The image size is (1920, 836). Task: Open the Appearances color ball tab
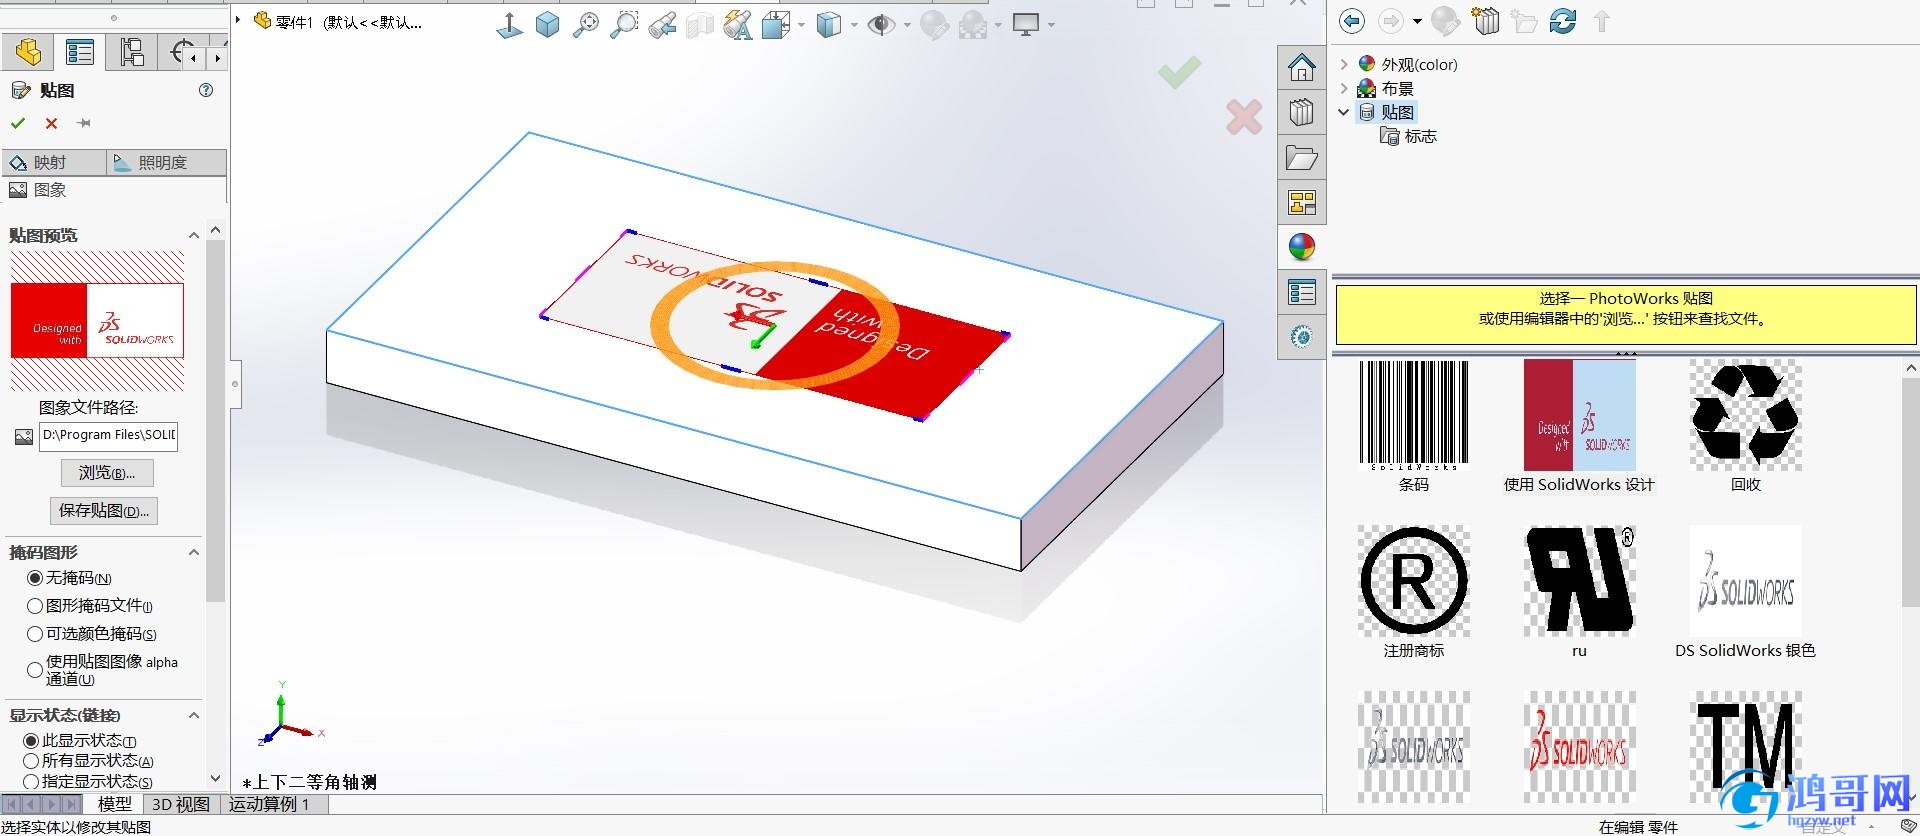pyautogui.click(x=1301, y=247)
